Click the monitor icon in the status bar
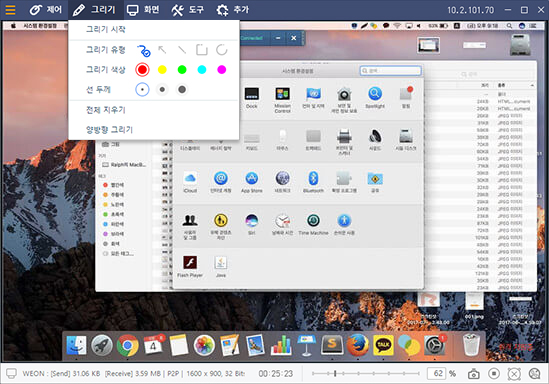 11,373
